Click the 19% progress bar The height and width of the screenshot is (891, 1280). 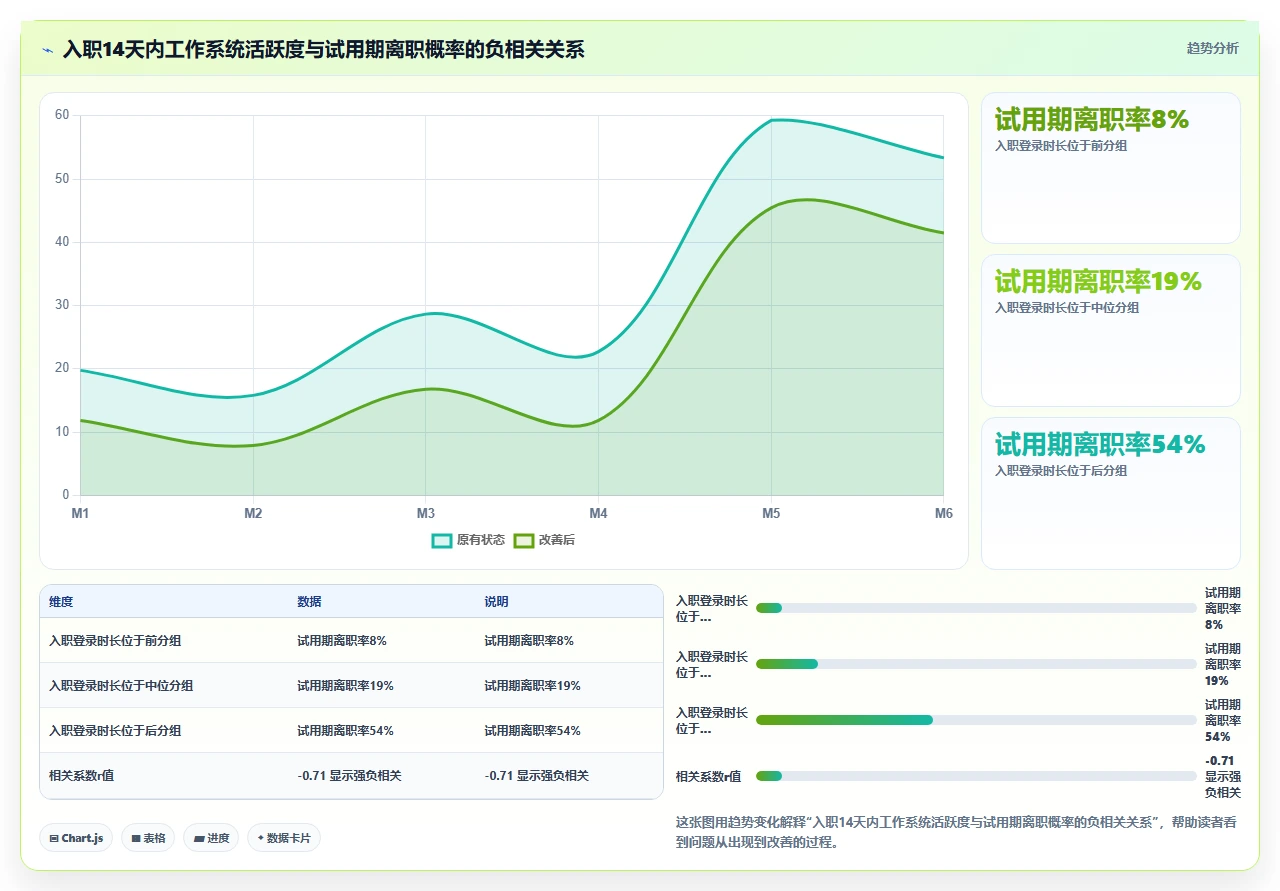tap(976, 664)
